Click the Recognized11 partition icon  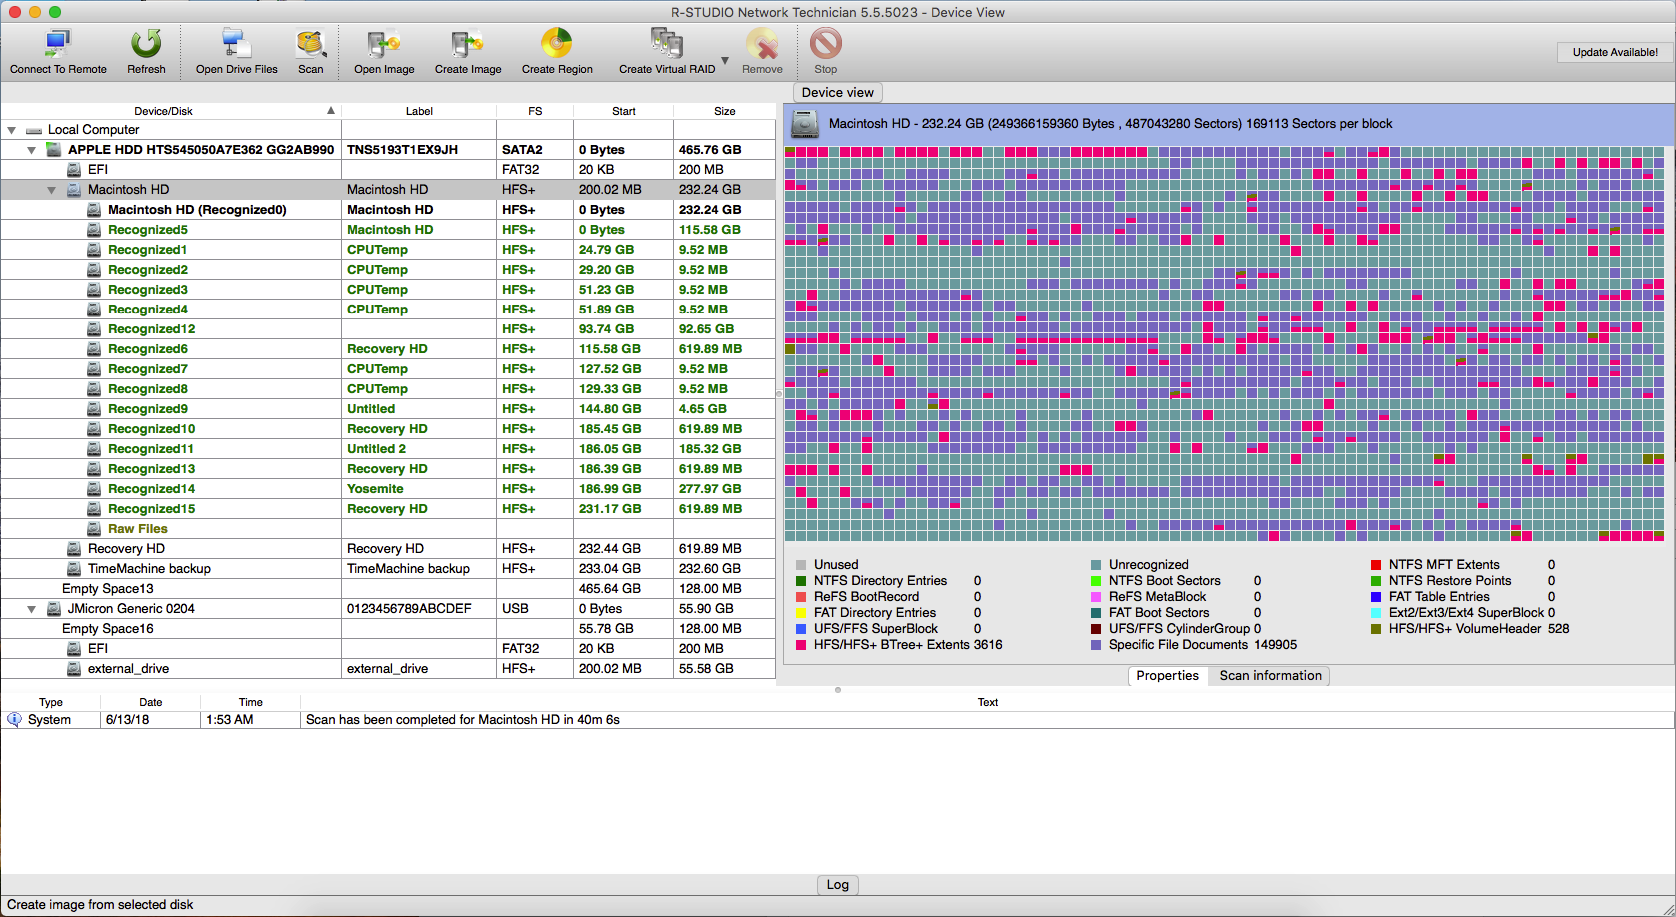[x=94, y=449]
